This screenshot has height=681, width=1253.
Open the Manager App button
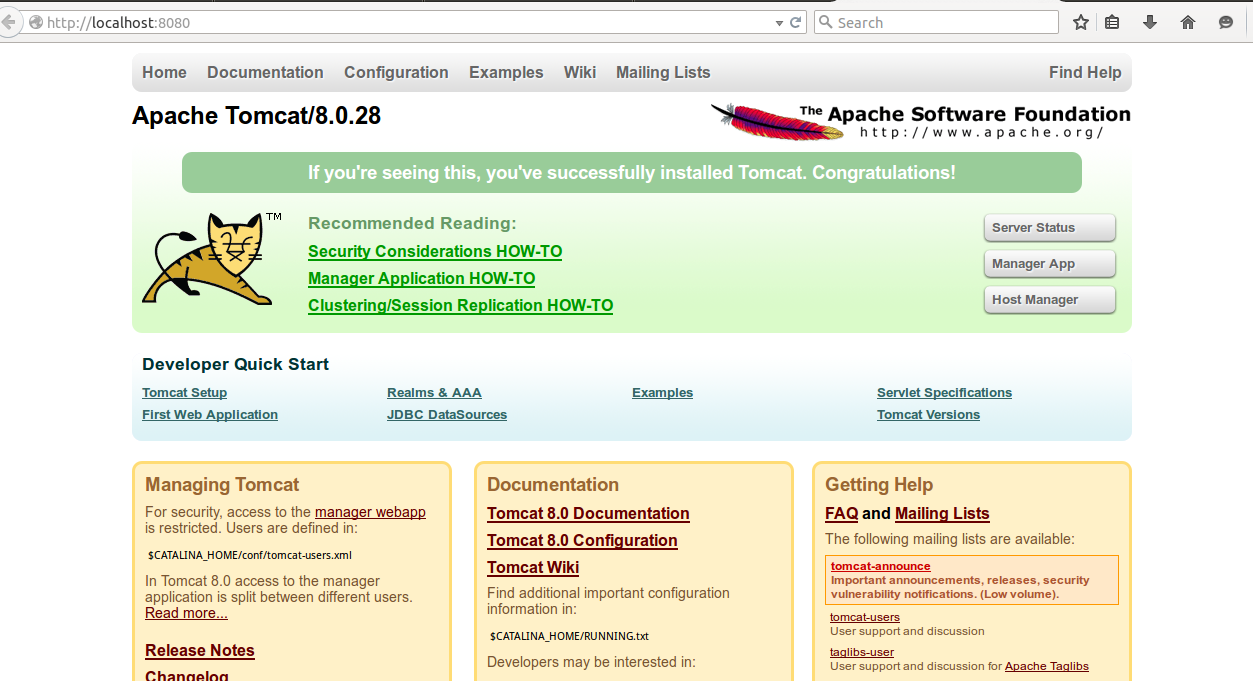[x=1049, y=264]
